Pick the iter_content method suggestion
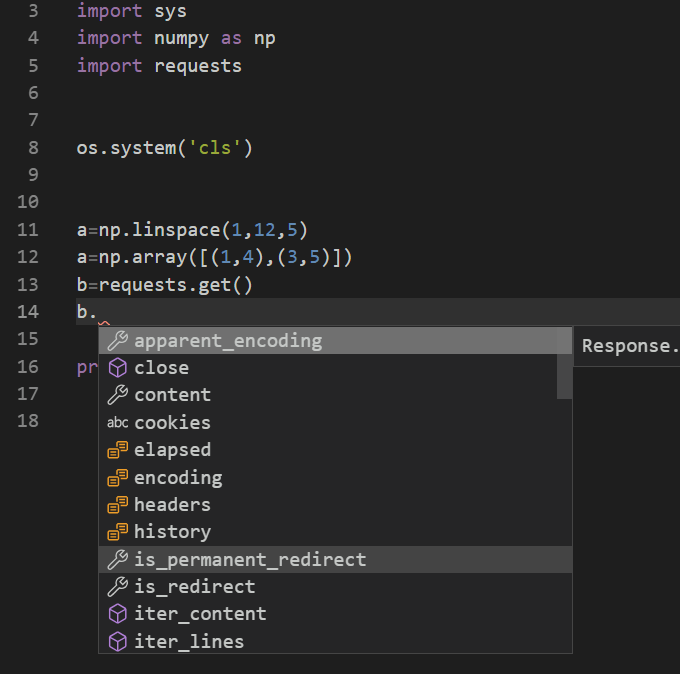 335,614
